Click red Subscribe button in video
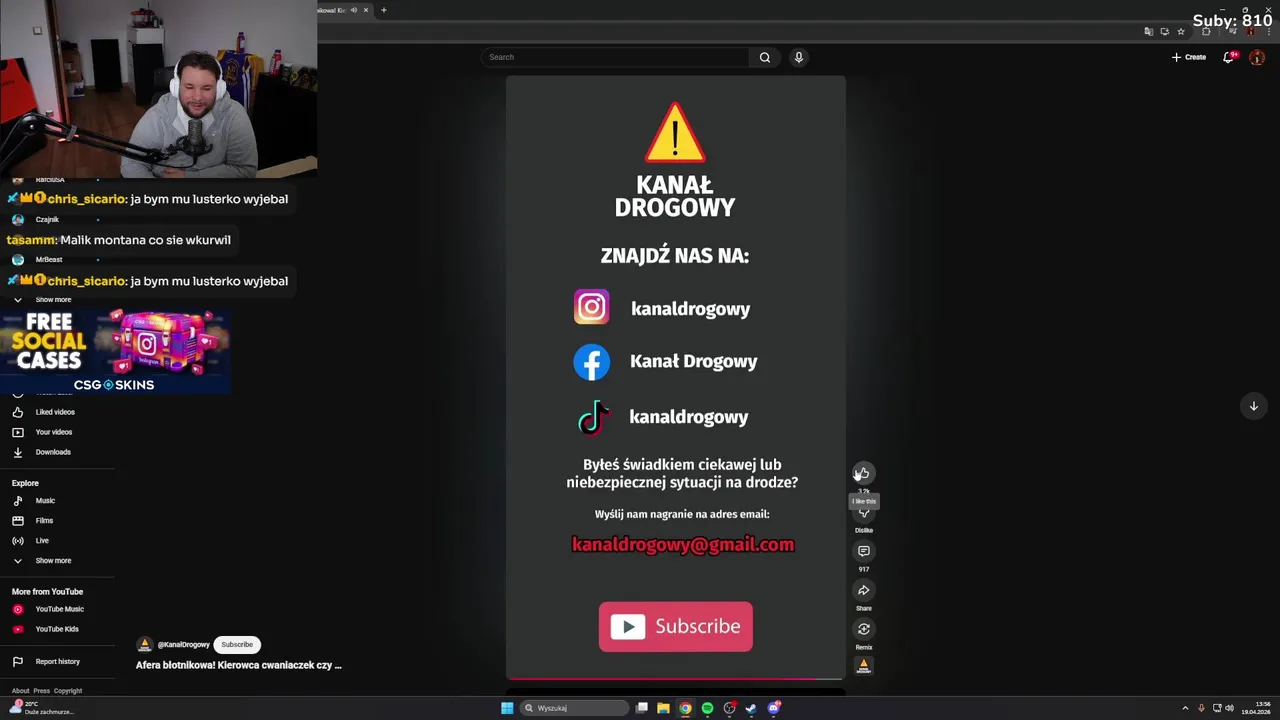1280x720 pixels. pyautogui.click(x=676, y=627)
